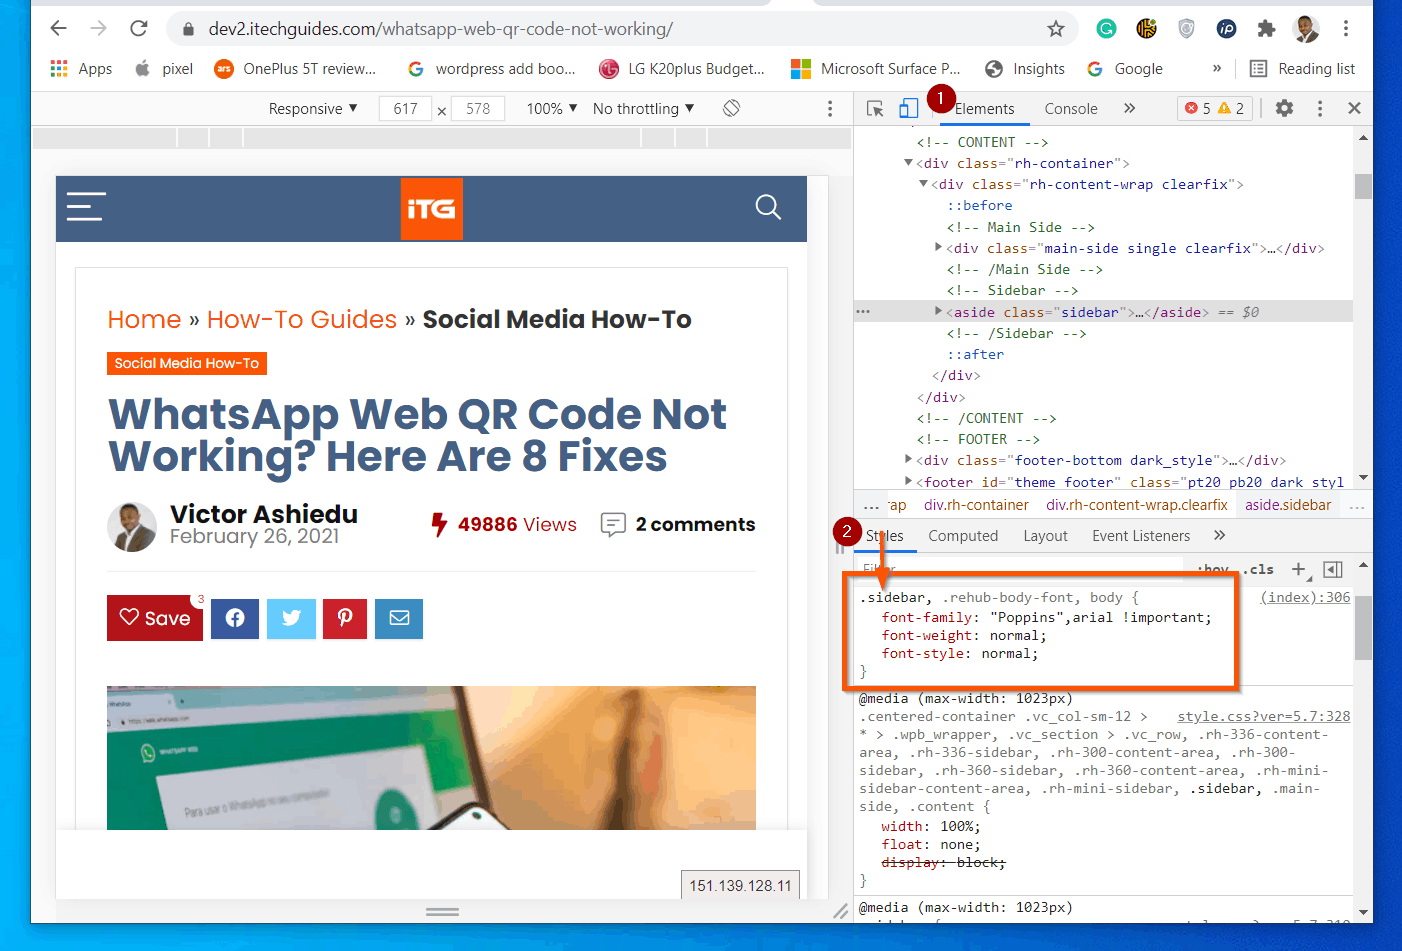This screenshot has height=951, width=1402.
Task: Jump to the 2 comments link
Action: tap(678, 524)
